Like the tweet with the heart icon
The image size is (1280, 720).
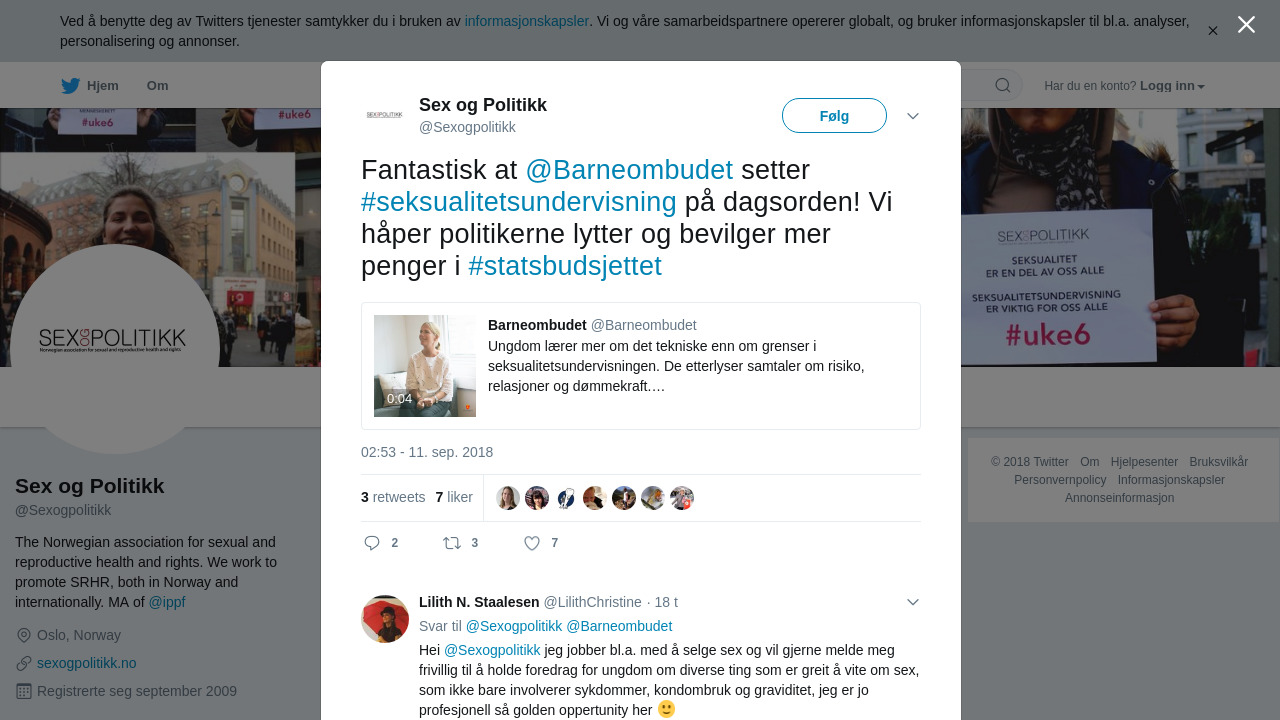(x=532, y=543)
